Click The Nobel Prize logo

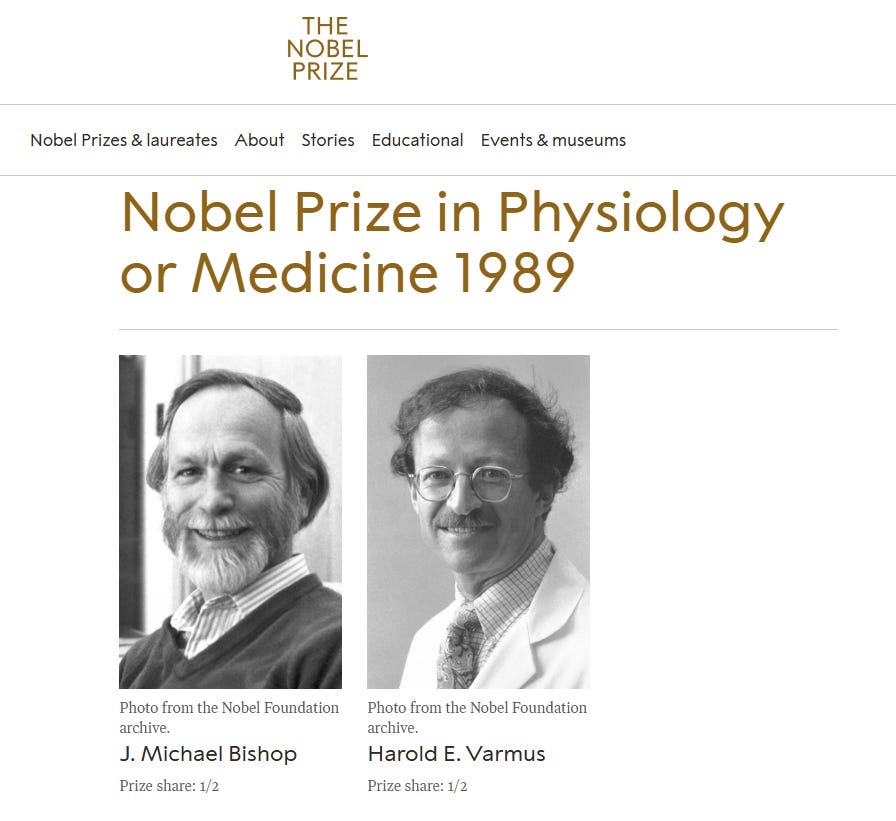tap(327, 49)
